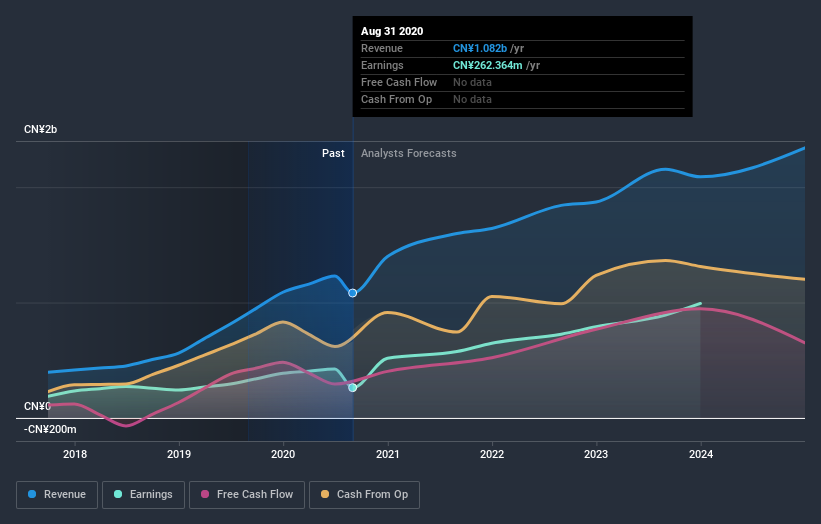
Task: Click the CN¥262.364m earnings value
Action: click(x=487, y=65)
